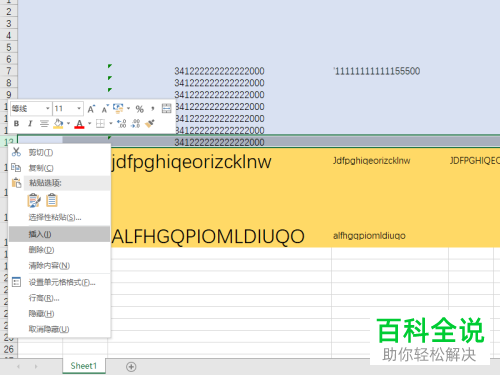Click the cell starting with JDFPGHIQE
The image size is (500, 375).
coord(475,161)
